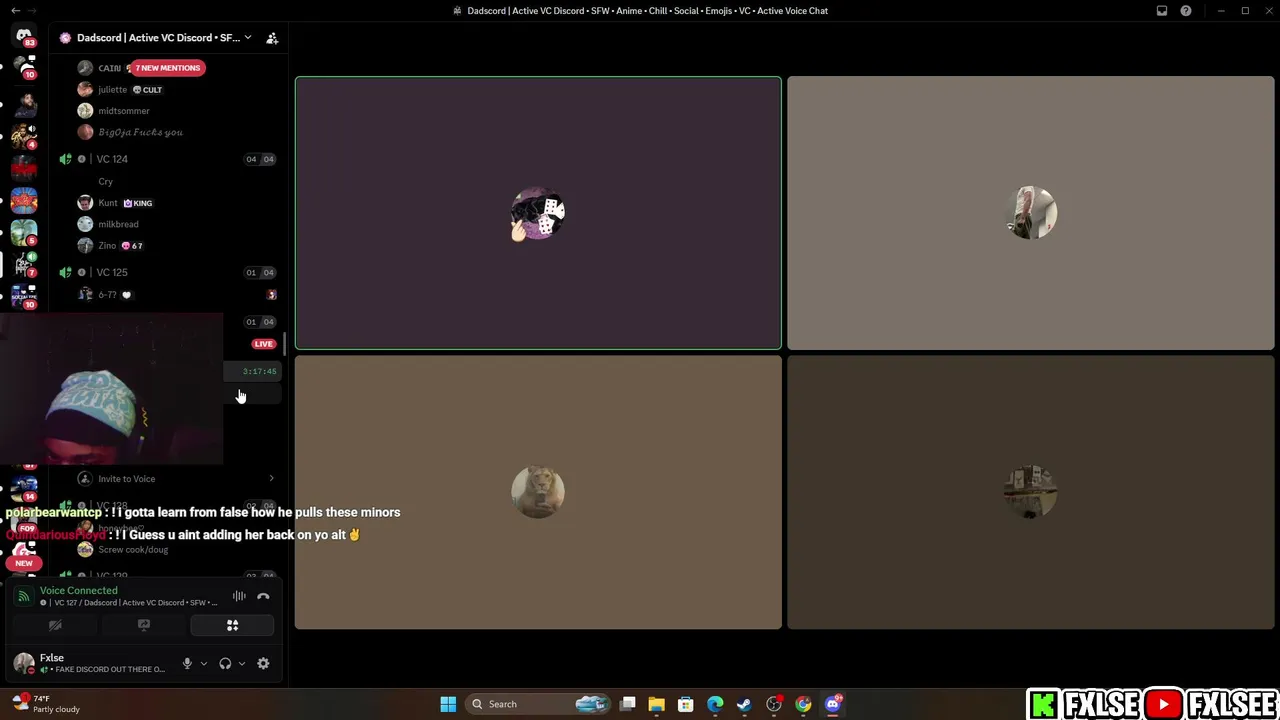Click the Fxlse user avatar
Viewport: 1280px width, 720px height.
23,663
